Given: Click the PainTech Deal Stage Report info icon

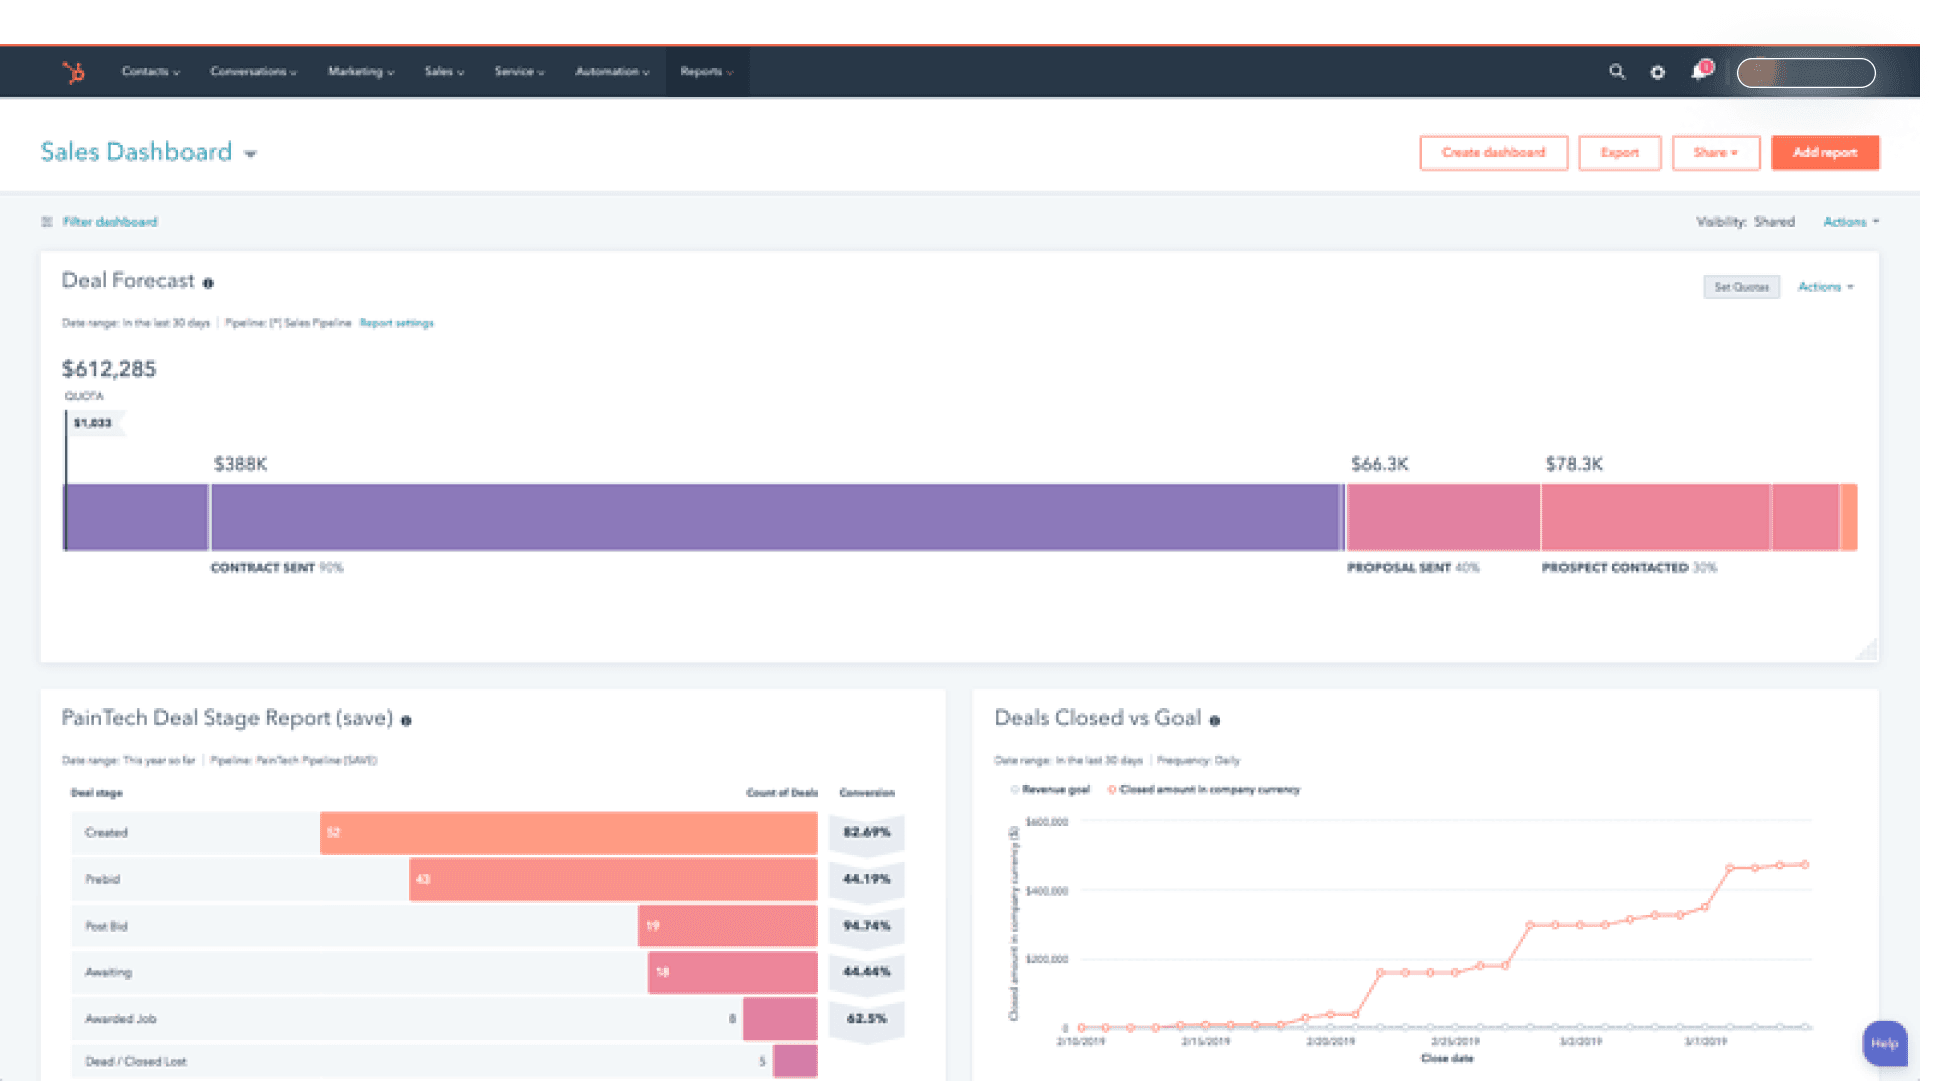Looking at the screenshot, I should 416,719.
